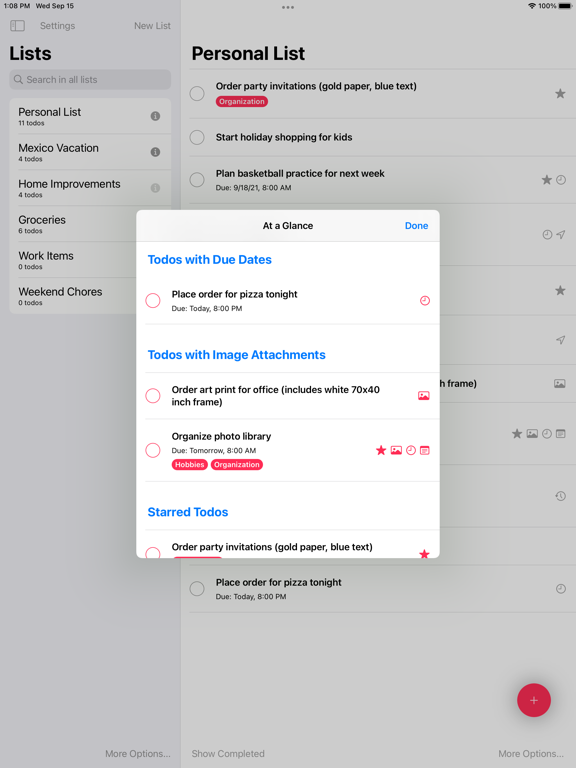Open More Options in sidebar footer
The width and height of the screenshot is (576, 768).
tap(138, 754)
